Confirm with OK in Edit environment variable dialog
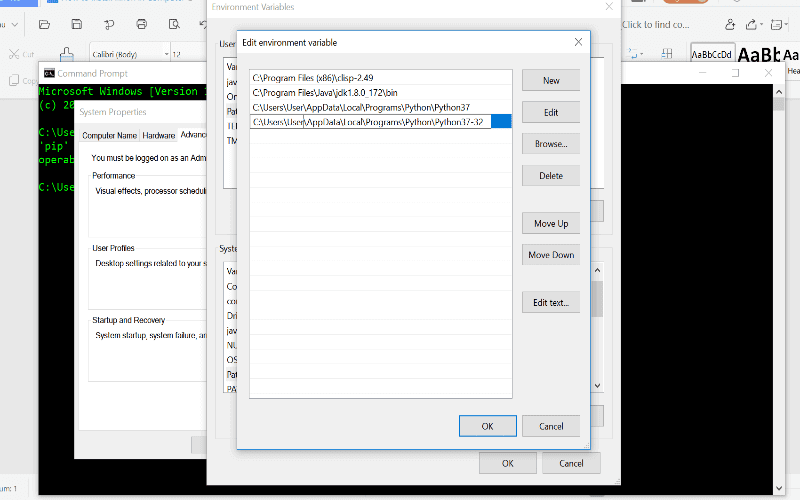 [x=488, y=426]
